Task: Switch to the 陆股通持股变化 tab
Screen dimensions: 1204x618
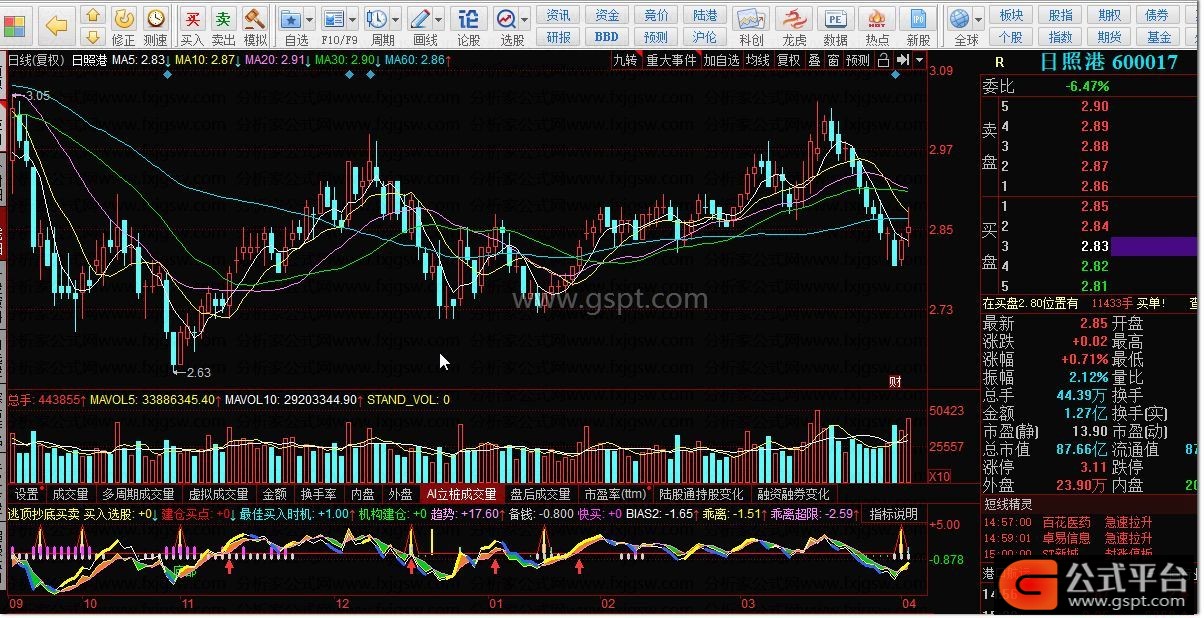Action: pos(701,494)
